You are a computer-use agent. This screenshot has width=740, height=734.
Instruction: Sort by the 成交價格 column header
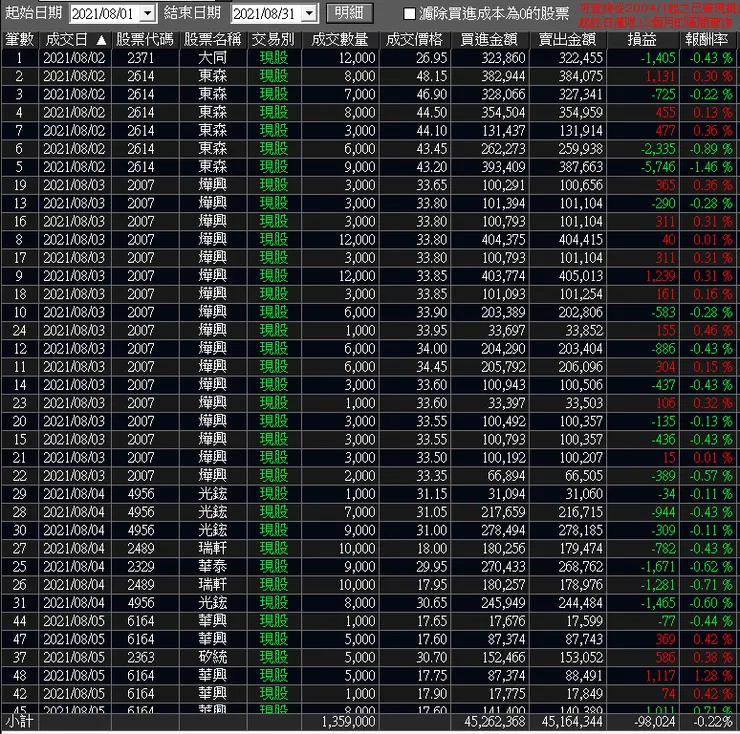[x=415, y=40]
